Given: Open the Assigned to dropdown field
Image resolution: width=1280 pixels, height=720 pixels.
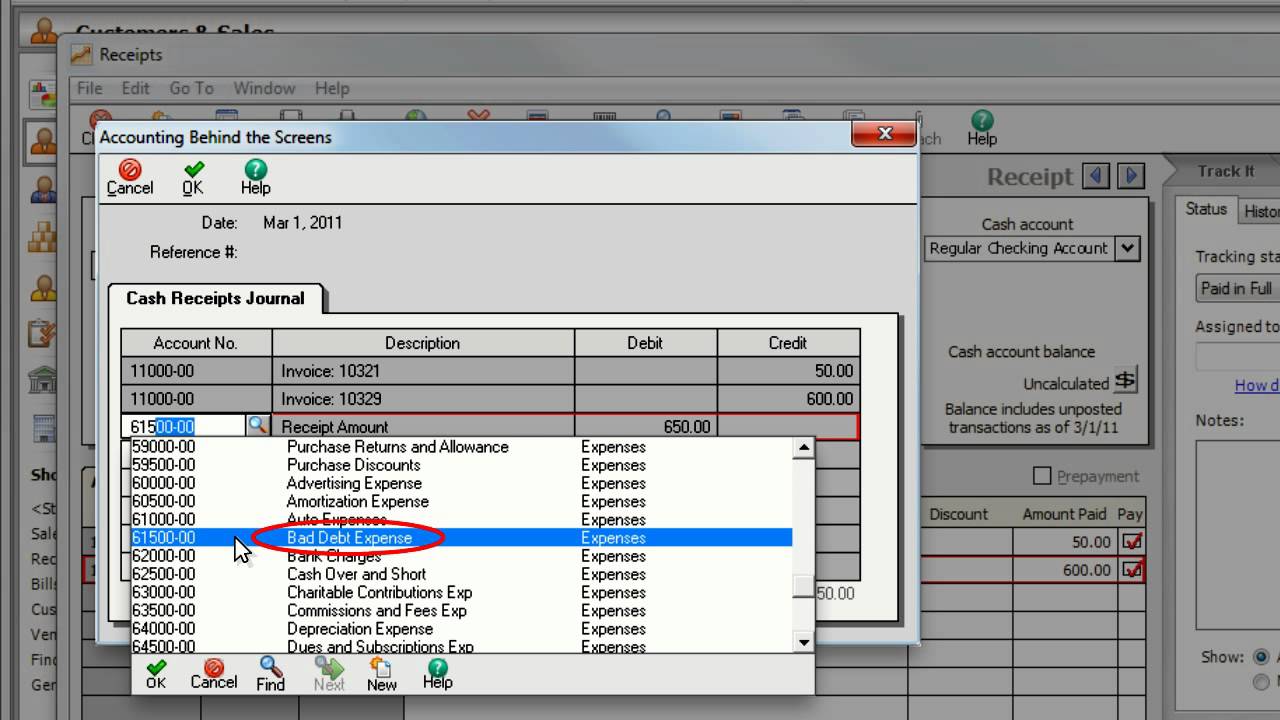Looking at the screenshot, I should tap(1238, 357).
